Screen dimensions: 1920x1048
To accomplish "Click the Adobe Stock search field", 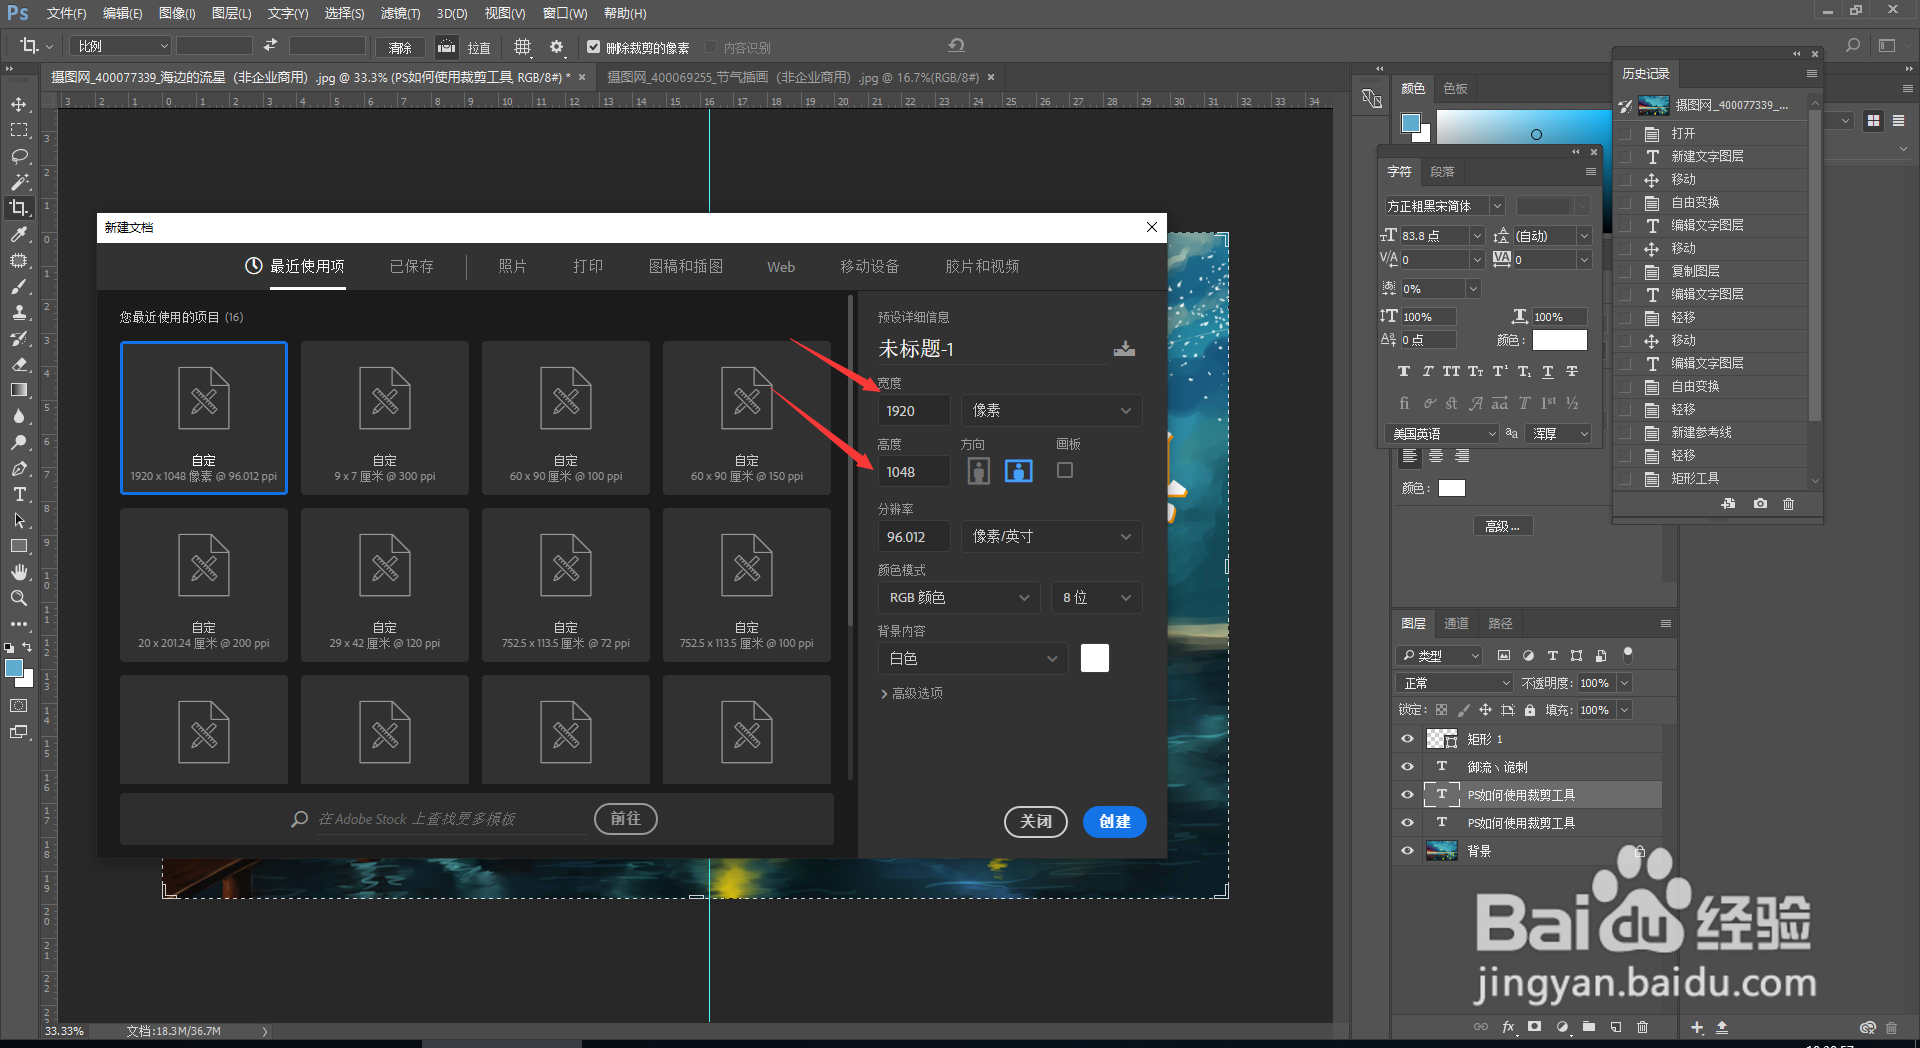I will click(450, 819).
